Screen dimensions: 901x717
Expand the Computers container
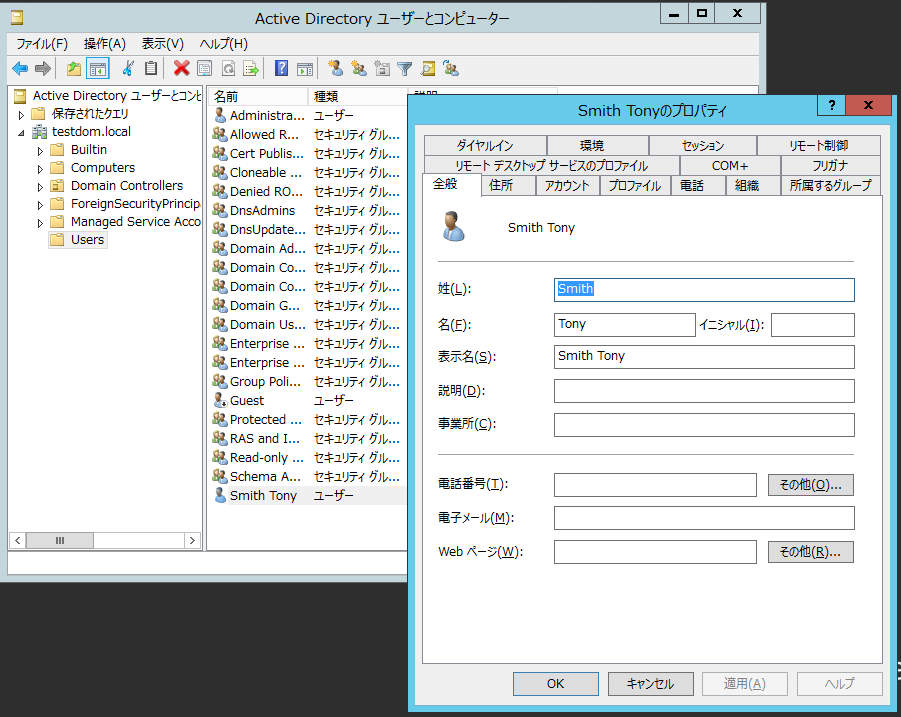tap(40, 169)
